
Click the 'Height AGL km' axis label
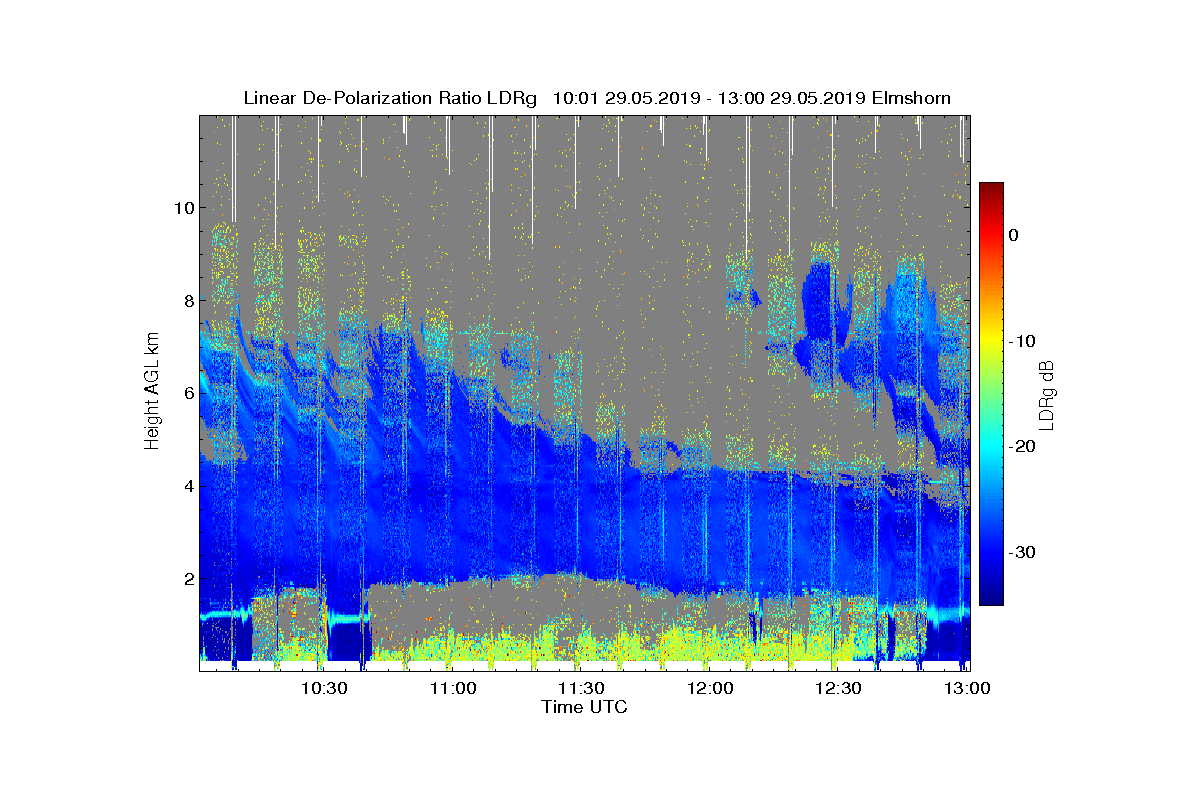pos(152,392)
